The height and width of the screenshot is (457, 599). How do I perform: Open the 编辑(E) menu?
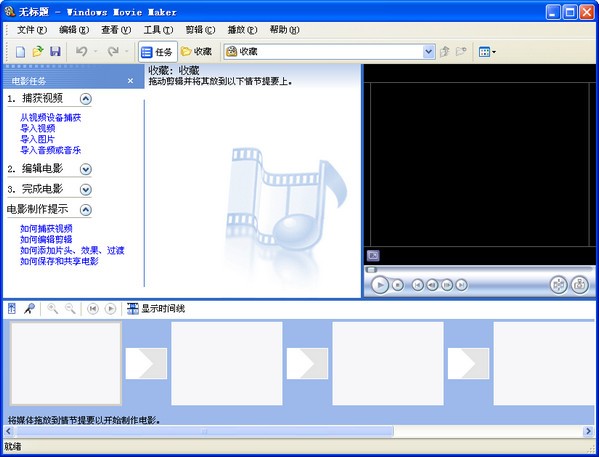(x=74, y=30)
